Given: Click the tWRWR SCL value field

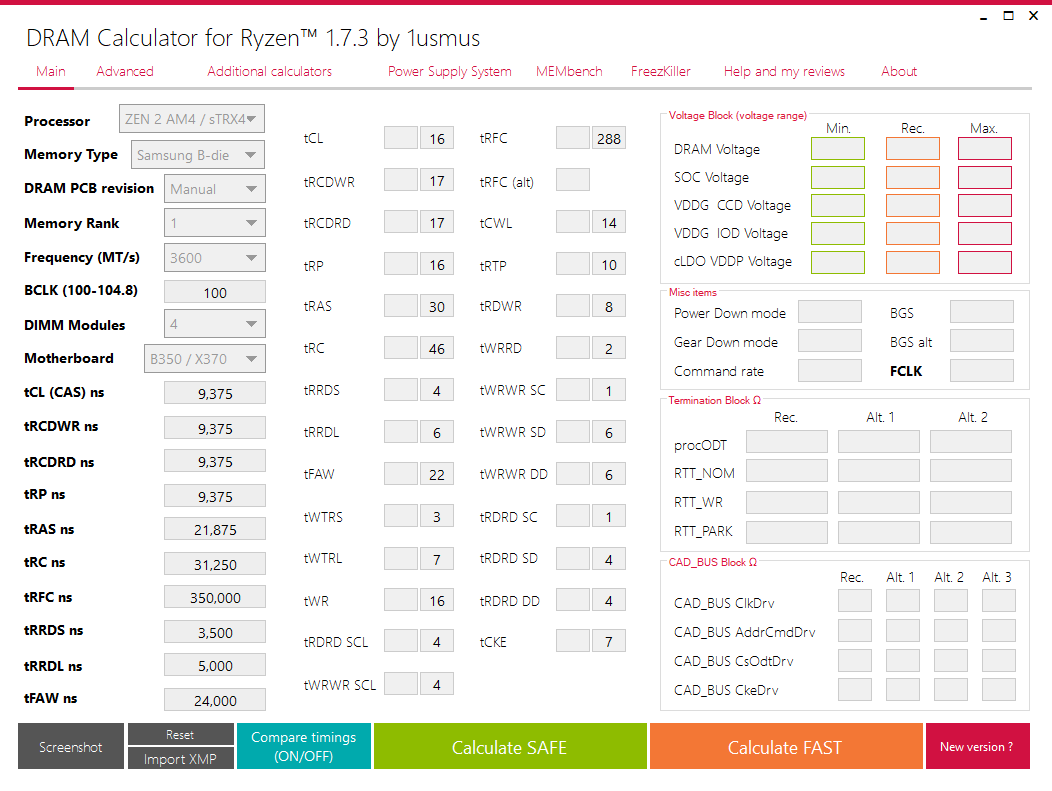Looking at the screenshot, I should [437, 684].
